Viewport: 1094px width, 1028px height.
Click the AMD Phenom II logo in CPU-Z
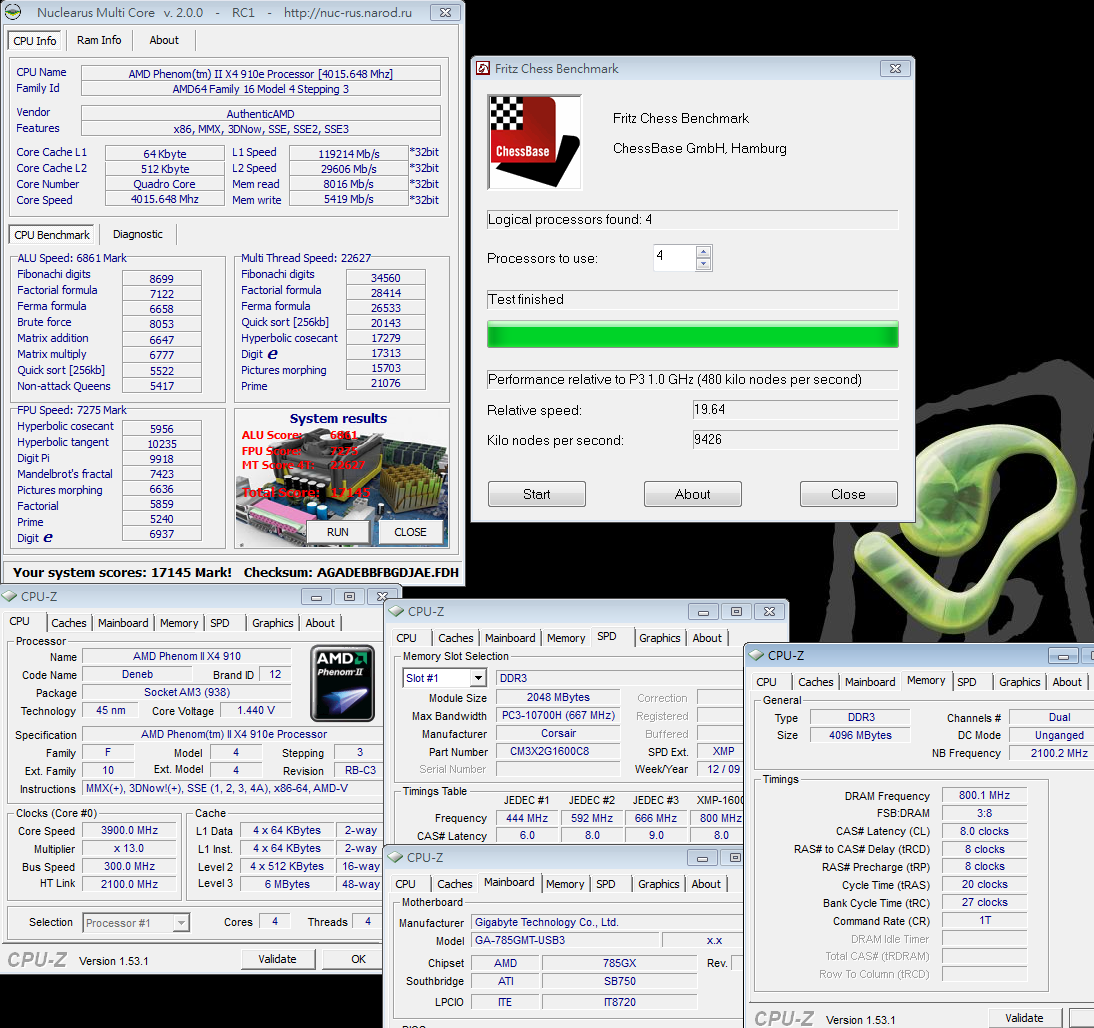(343, 683)
